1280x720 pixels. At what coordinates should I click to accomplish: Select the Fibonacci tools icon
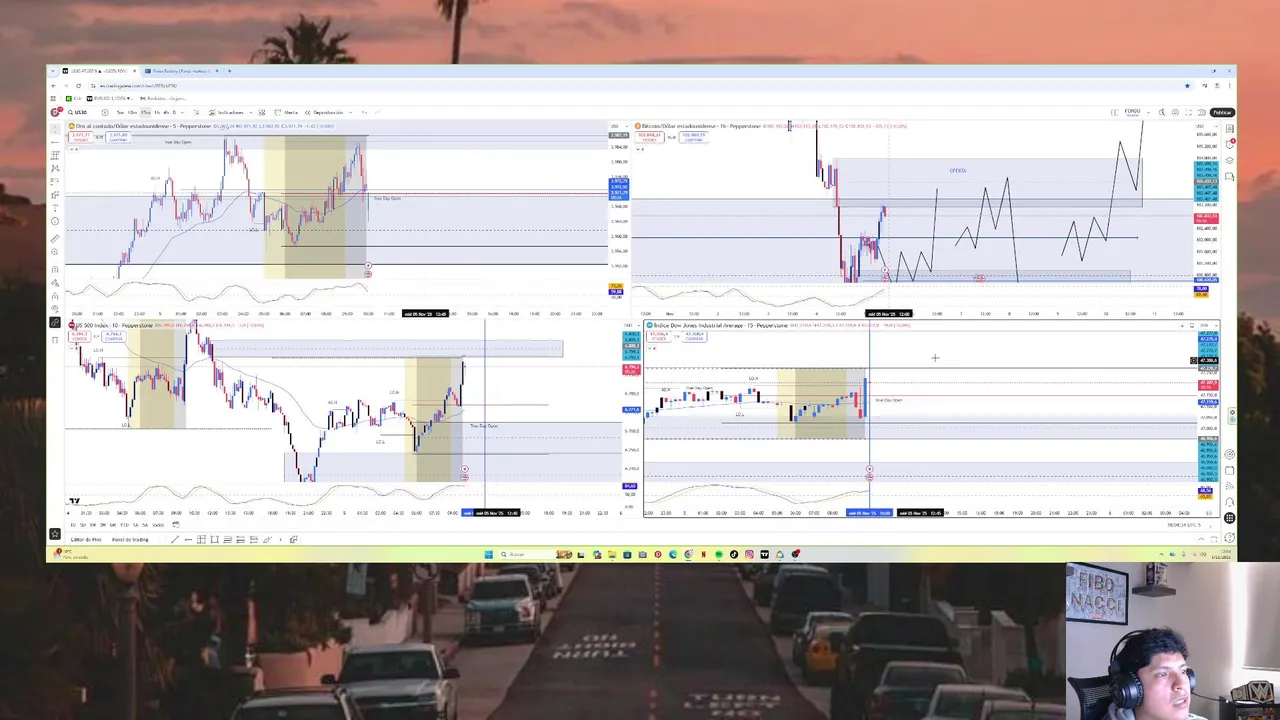click(x=55, y=155)
